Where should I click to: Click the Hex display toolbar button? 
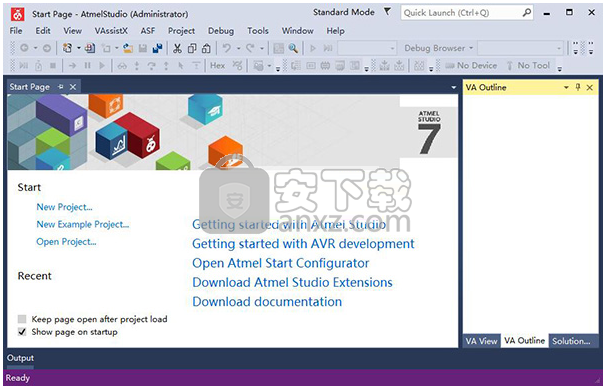(x=217, y=66)
